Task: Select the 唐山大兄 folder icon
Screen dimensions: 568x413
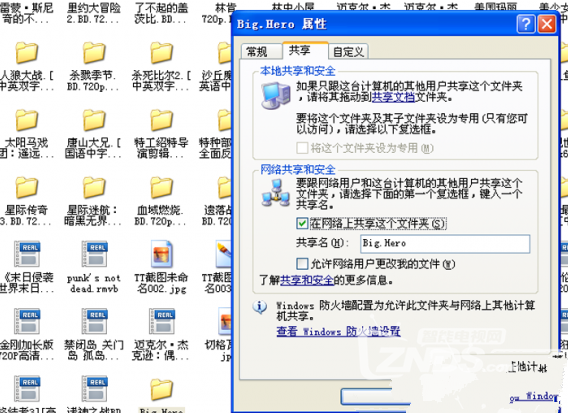Action: (x=94, y=120)
